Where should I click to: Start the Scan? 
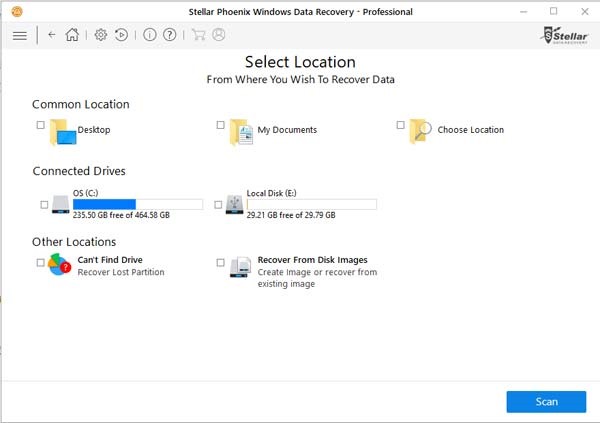[546, 402]
